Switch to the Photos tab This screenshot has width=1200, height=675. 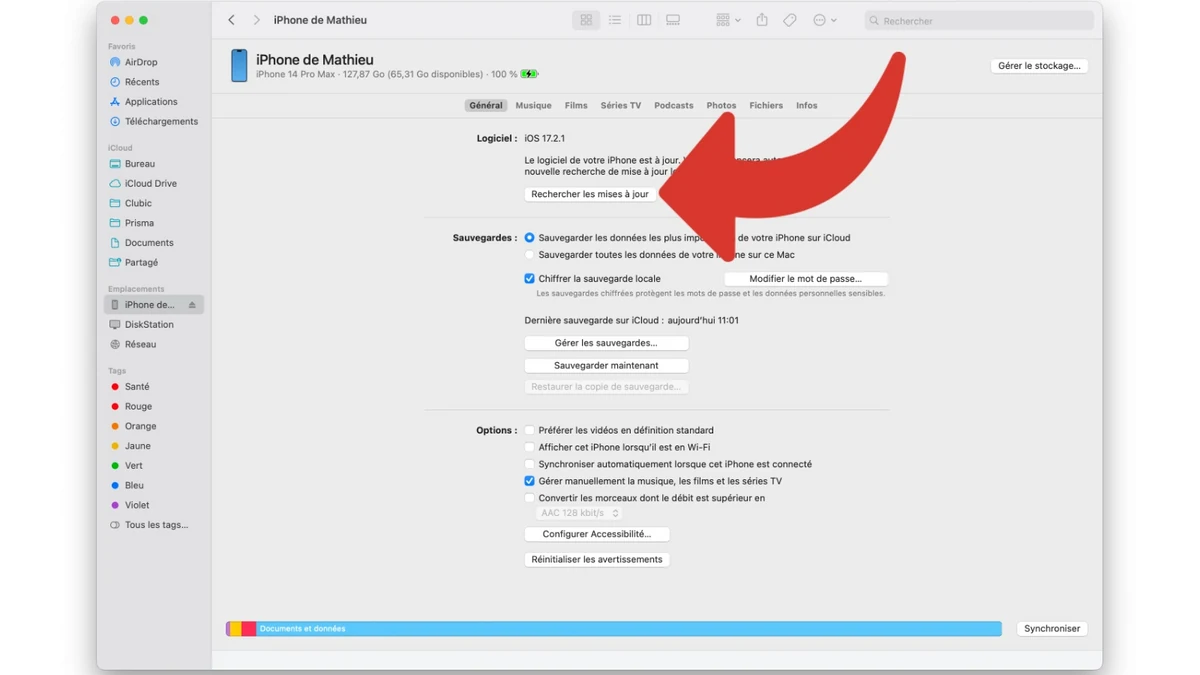click(x=721, y=105)
